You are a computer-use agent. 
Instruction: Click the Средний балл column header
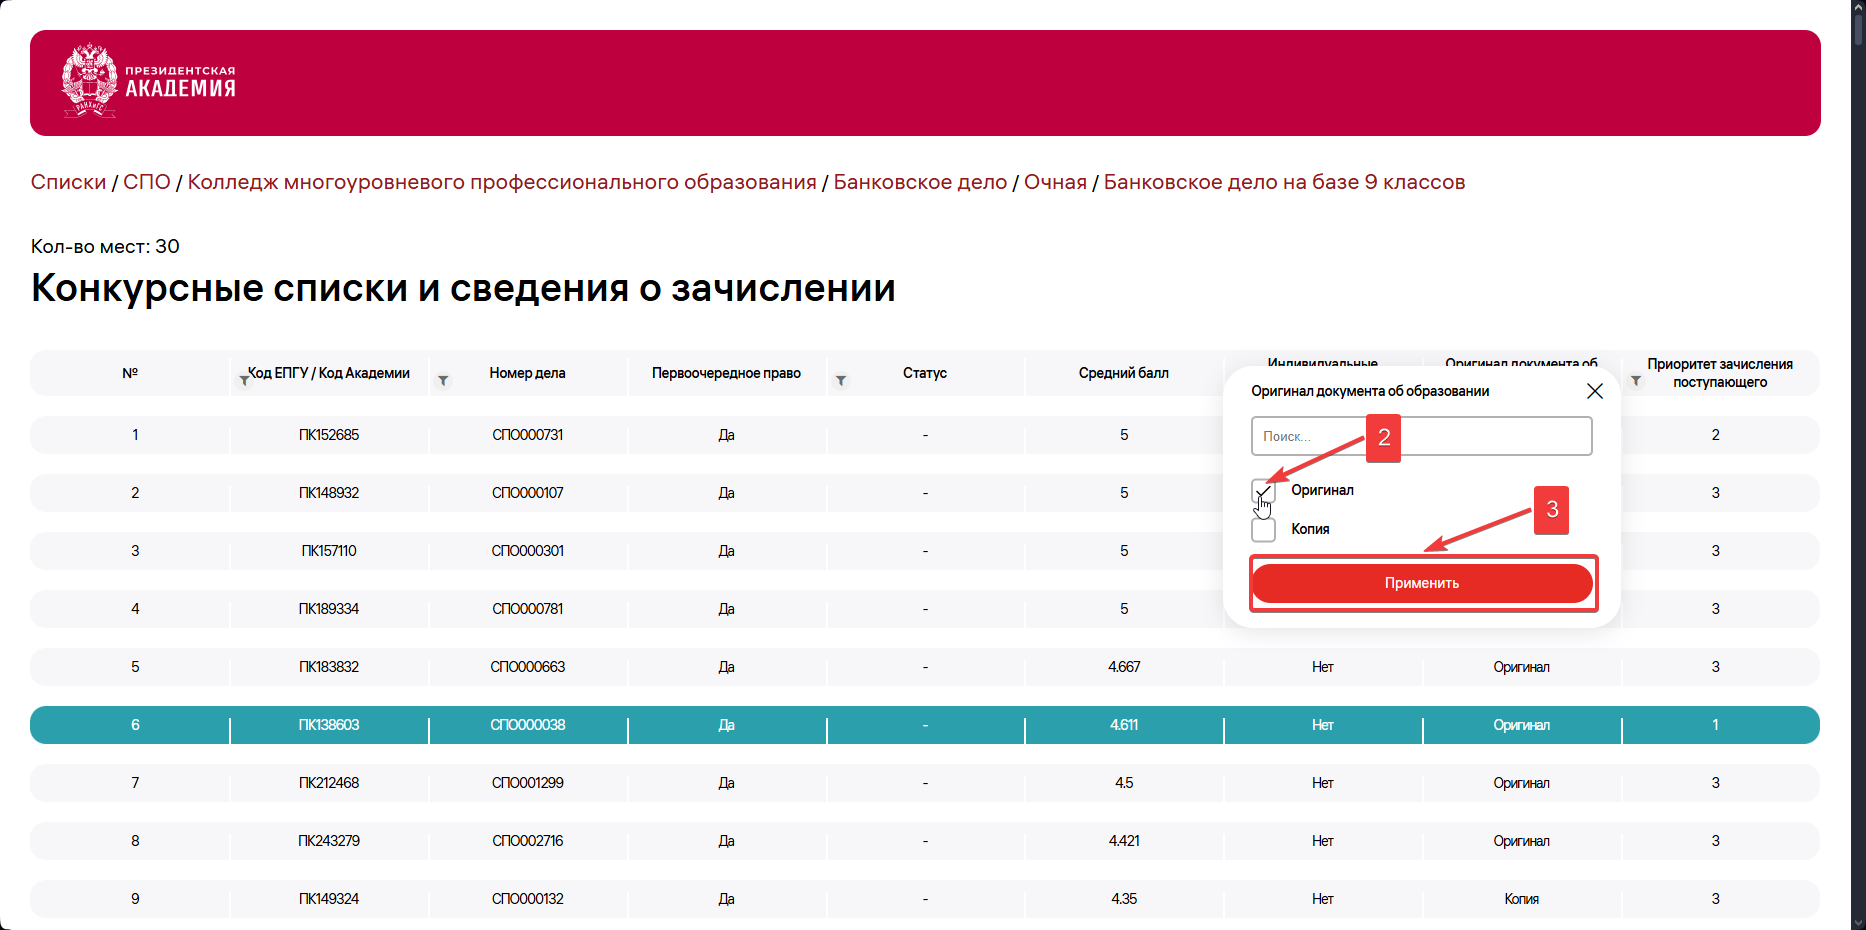1124,373
